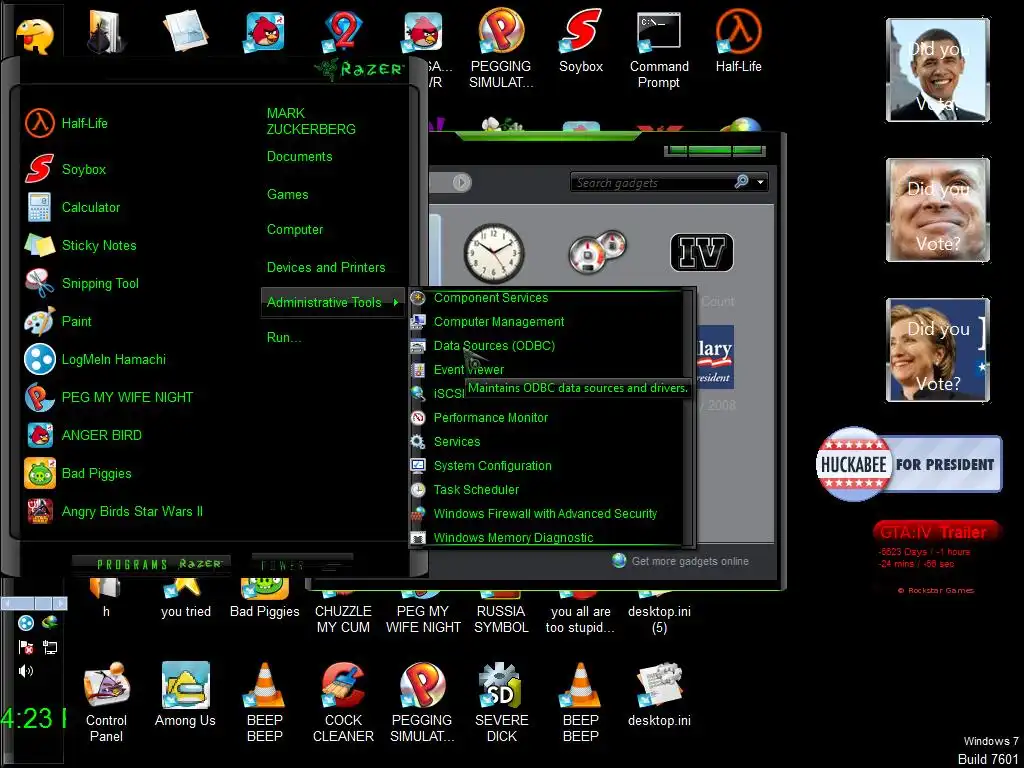Open the Run... dialog

click(284, 338)
